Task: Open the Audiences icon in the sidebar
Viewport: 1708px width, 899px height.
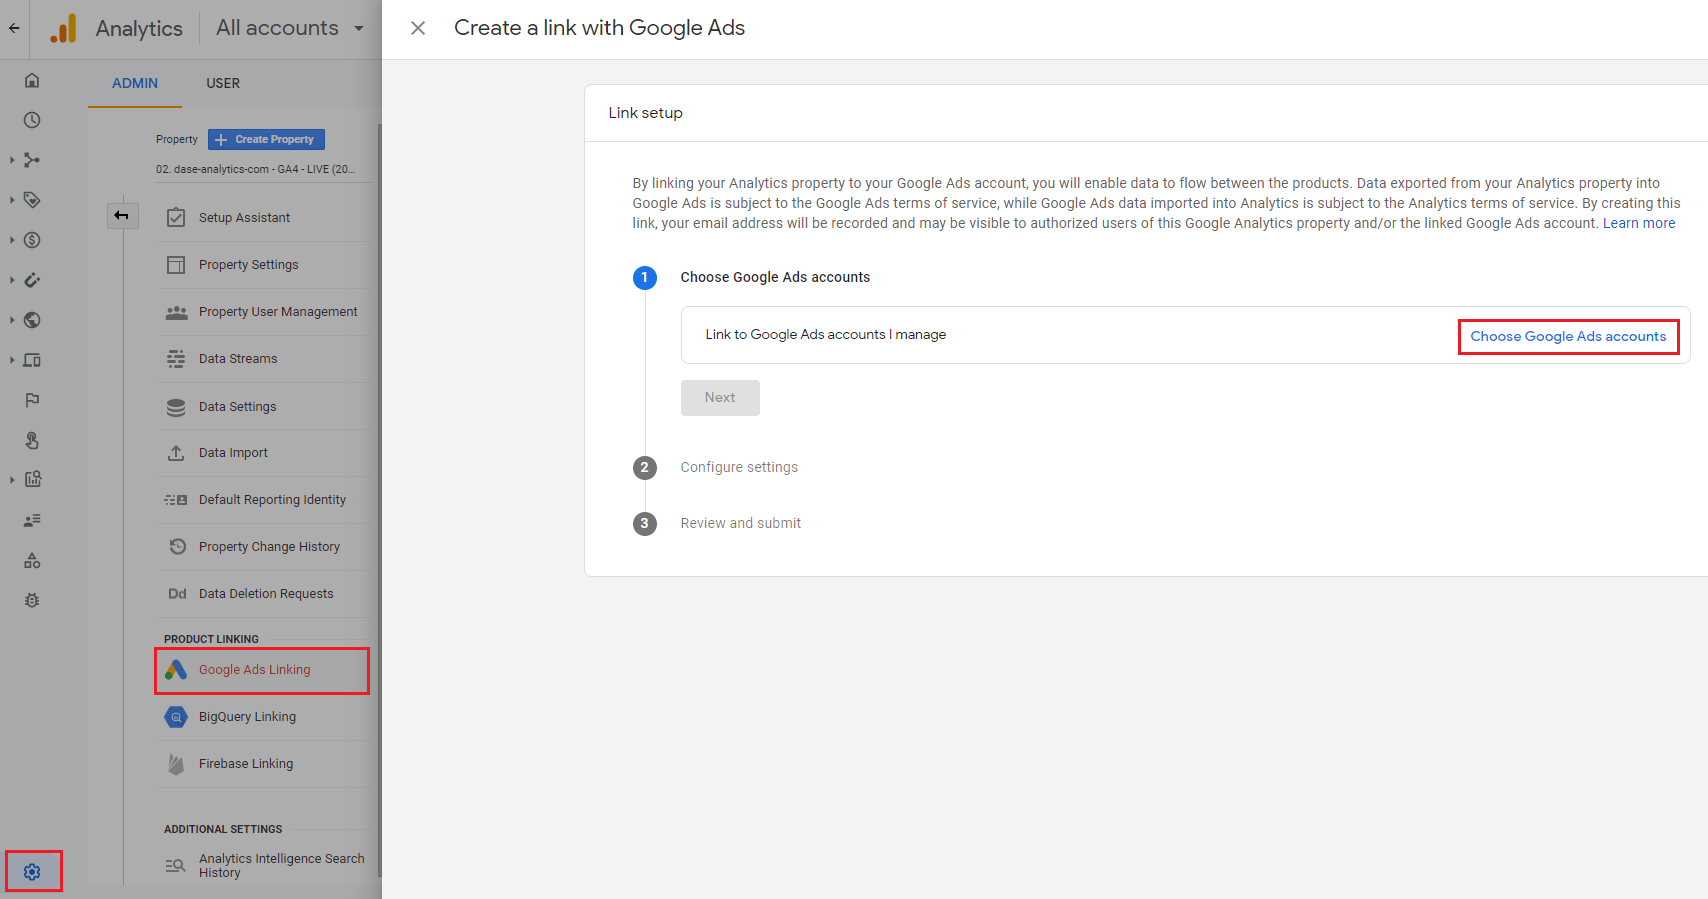Action: (32, 520)
